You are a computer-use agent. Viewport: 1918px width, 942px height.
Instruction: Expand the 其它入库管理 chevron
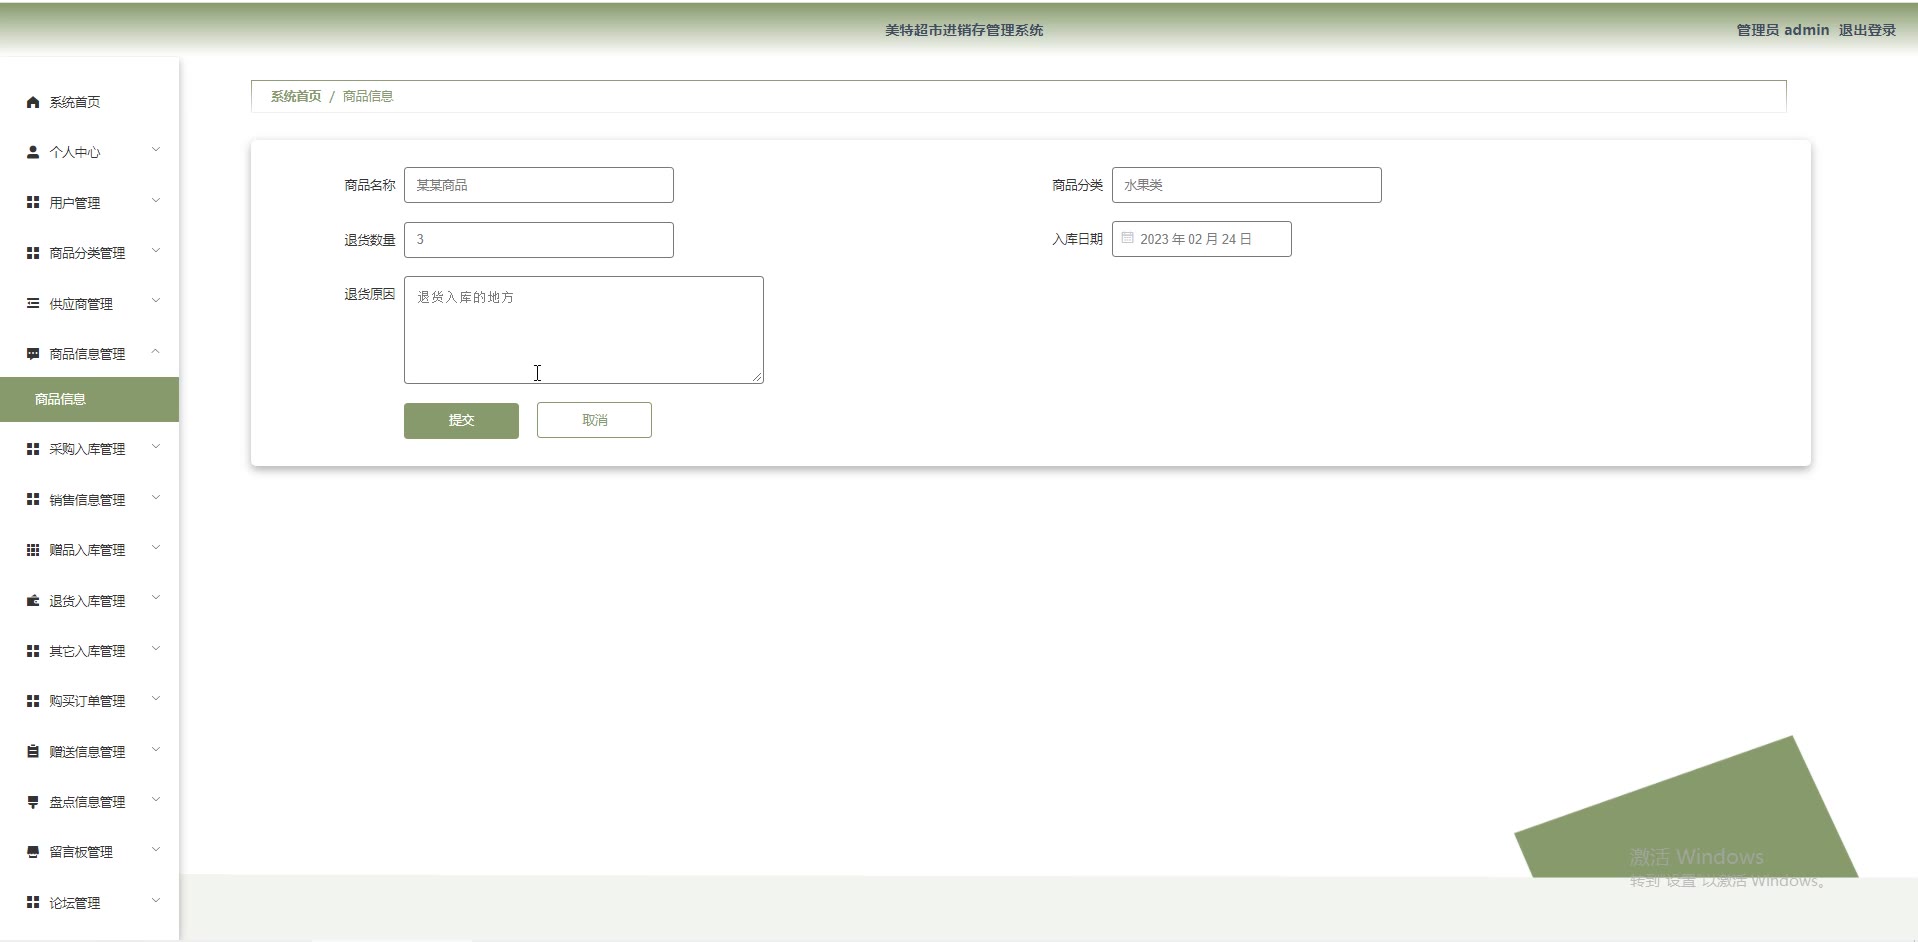click(x=156, y=649)
